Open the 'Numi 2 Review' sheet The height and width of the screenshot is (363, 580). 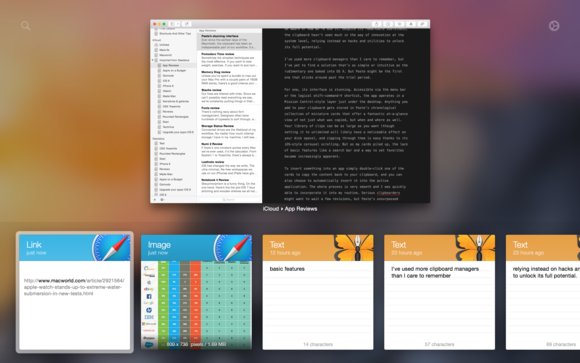point(229,149)
